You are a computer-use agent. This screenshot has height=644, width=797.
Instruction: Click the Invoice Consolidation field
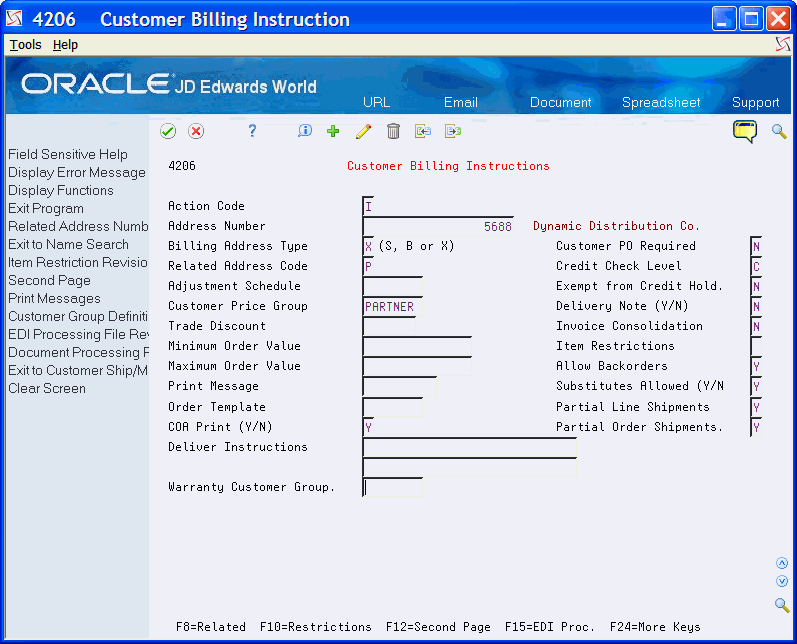coord(756,326)
